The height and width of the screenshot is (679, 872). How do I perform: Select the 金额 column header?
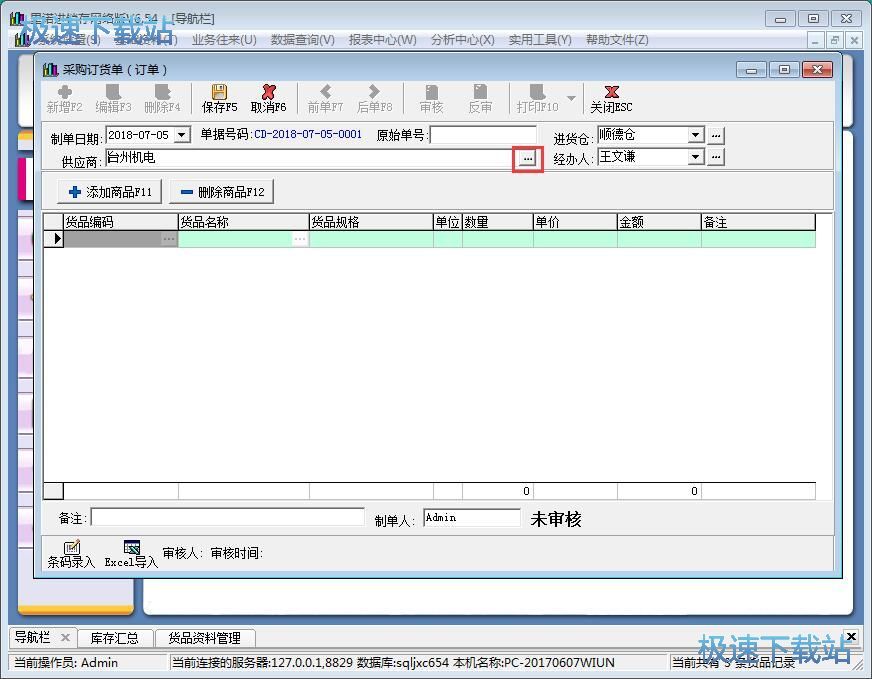659,222
